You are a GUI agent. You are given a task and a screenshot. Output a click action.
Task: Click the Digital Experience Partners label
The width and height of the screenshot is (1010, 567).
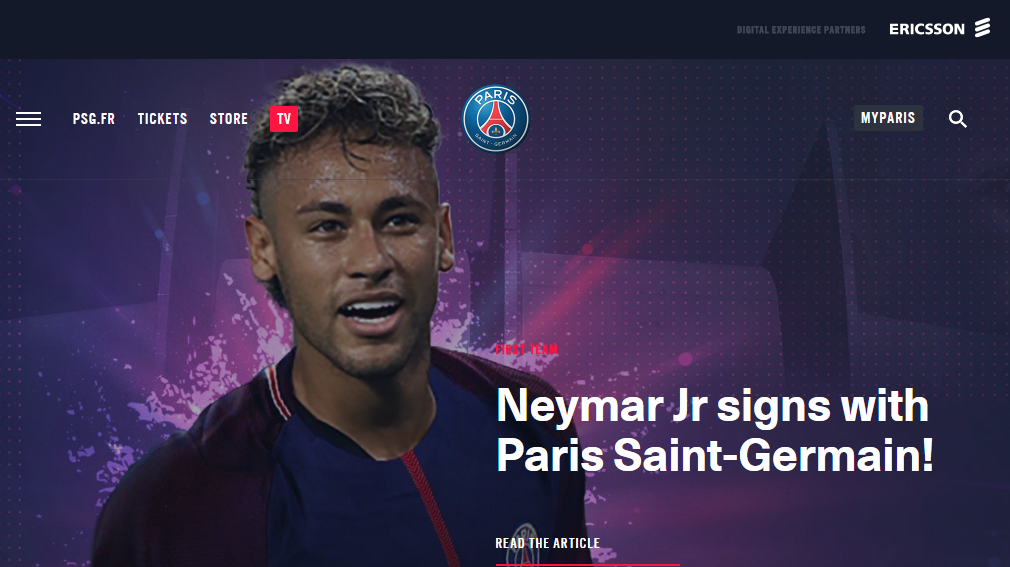801,30
